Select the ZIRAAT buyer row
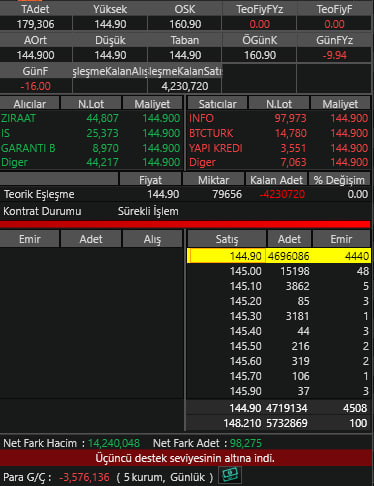Screen dimensions: 374x486 (91, 118)
